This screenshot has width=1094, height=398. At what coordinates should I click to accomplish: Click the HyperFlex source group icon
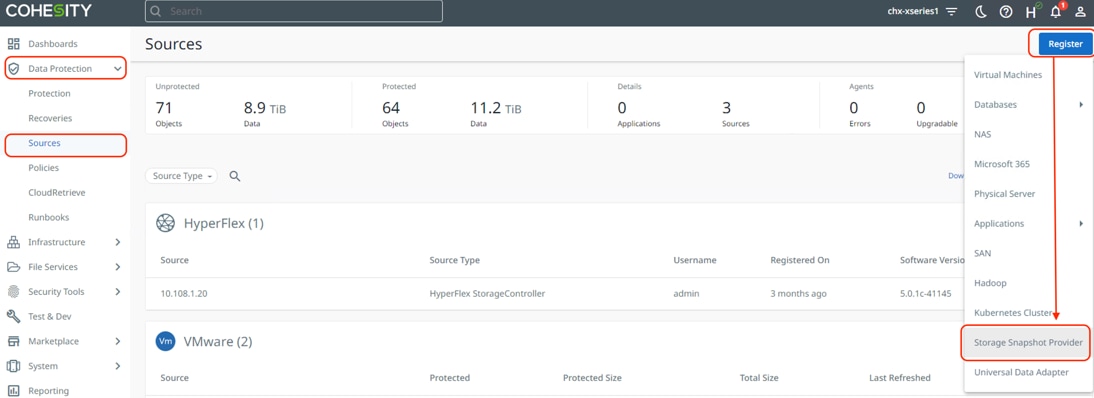165,223
